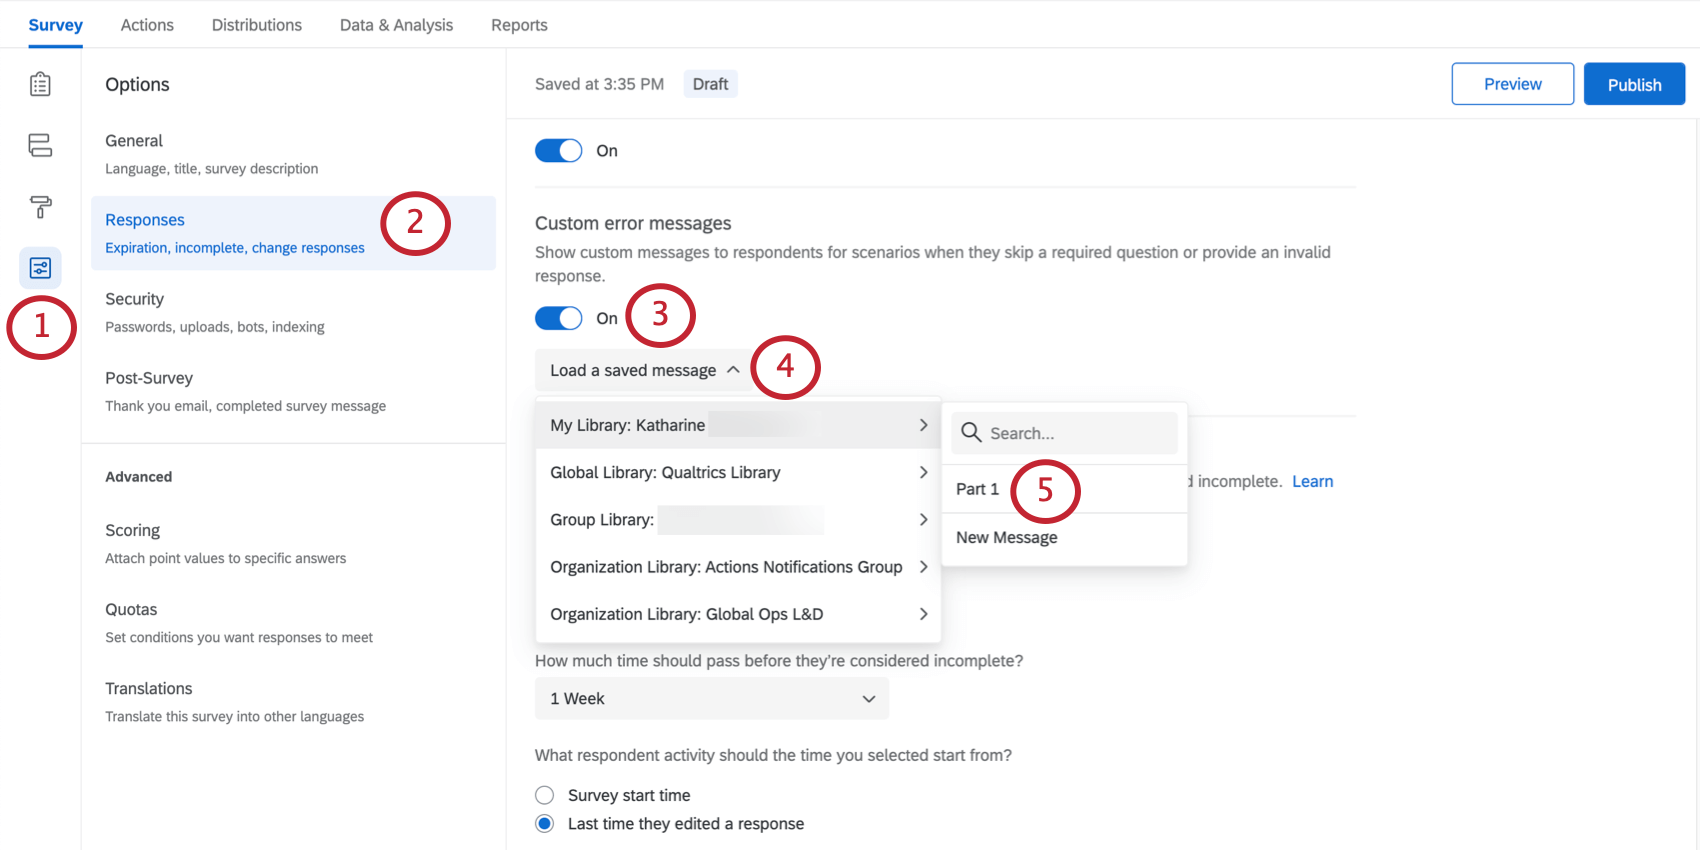1700x850 pixels.
Task: Collapse the Load a saved message dropdown
Action: 644,370
